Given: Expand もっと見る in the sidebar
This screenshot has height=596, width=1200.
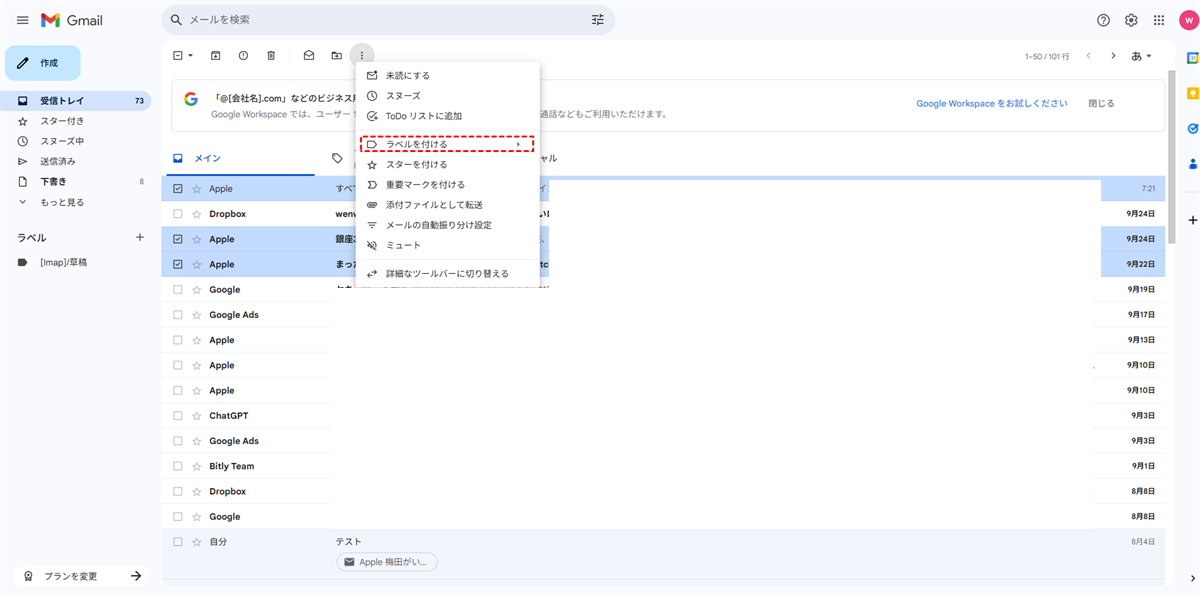Looking at the screenshot, I should 62,202.
